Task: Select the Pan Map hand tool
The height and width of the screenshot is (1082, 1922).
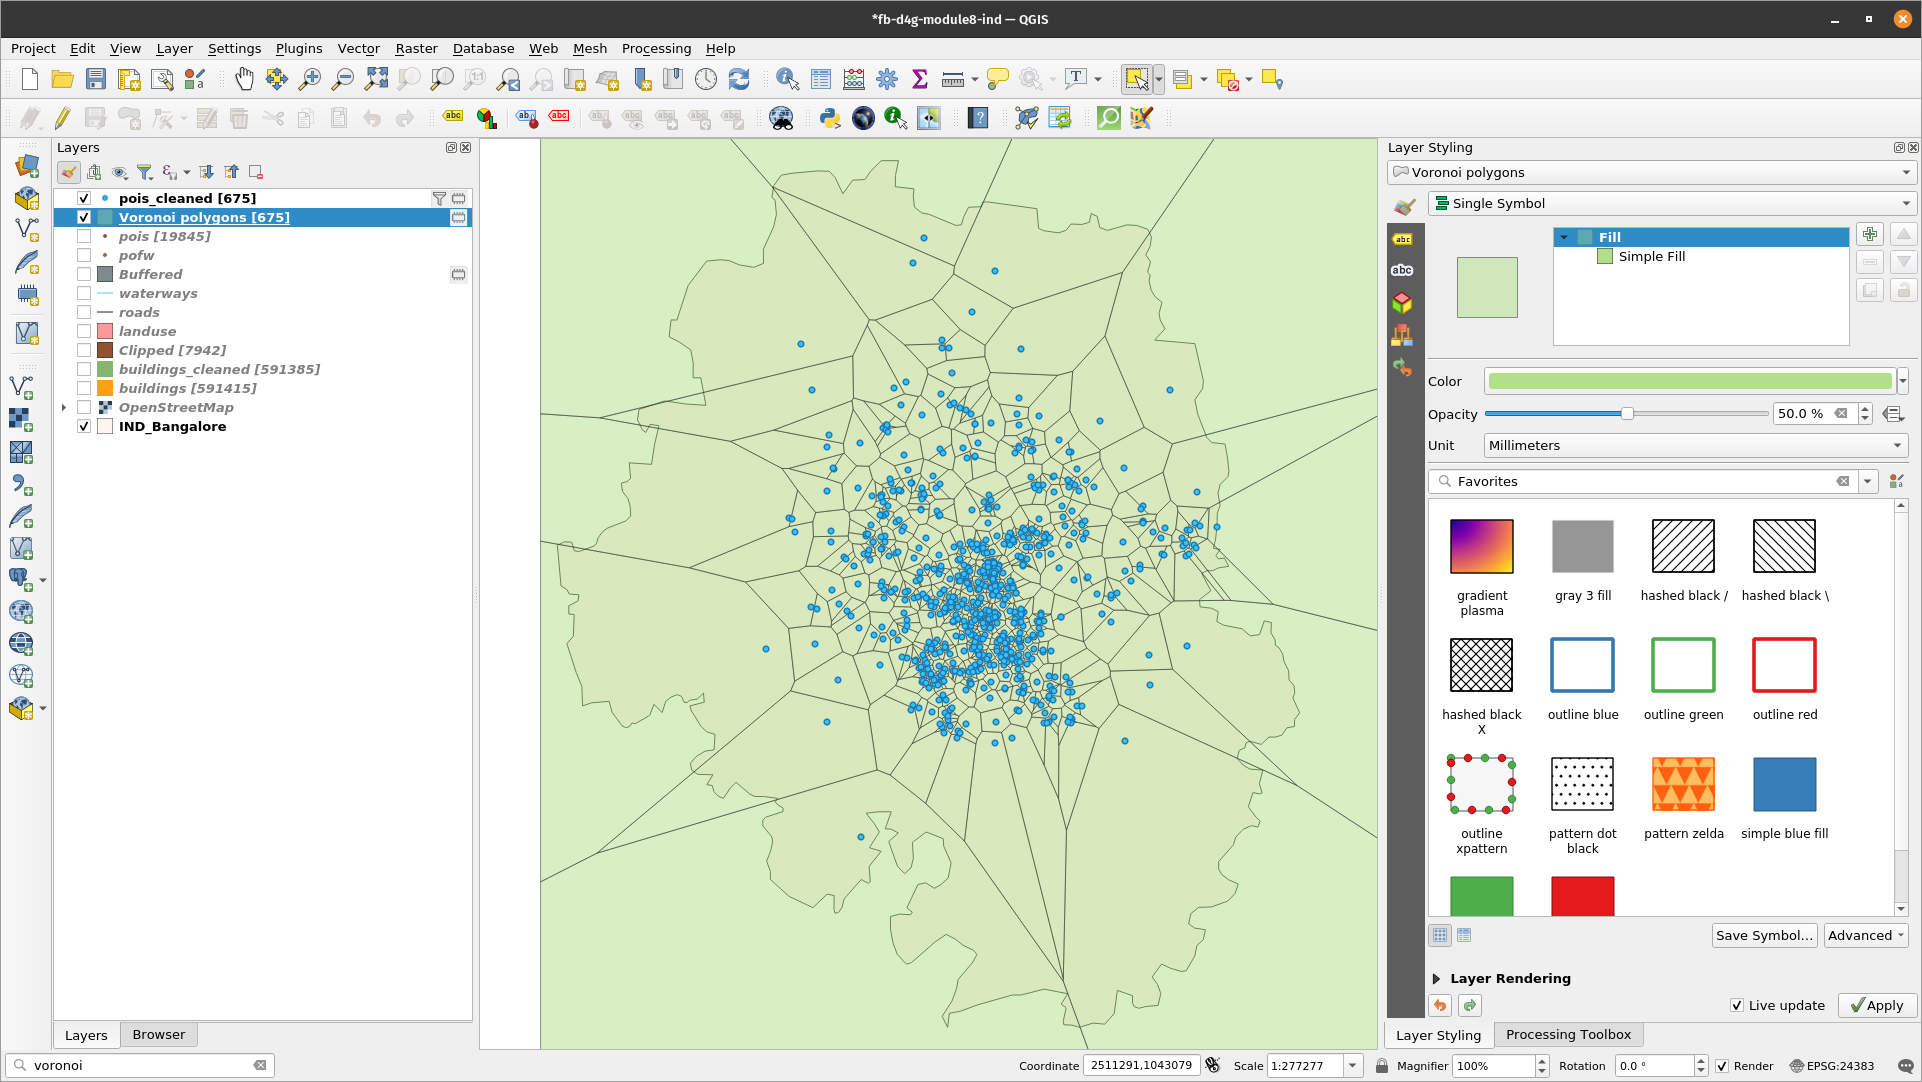Action: tap(244, 80)
